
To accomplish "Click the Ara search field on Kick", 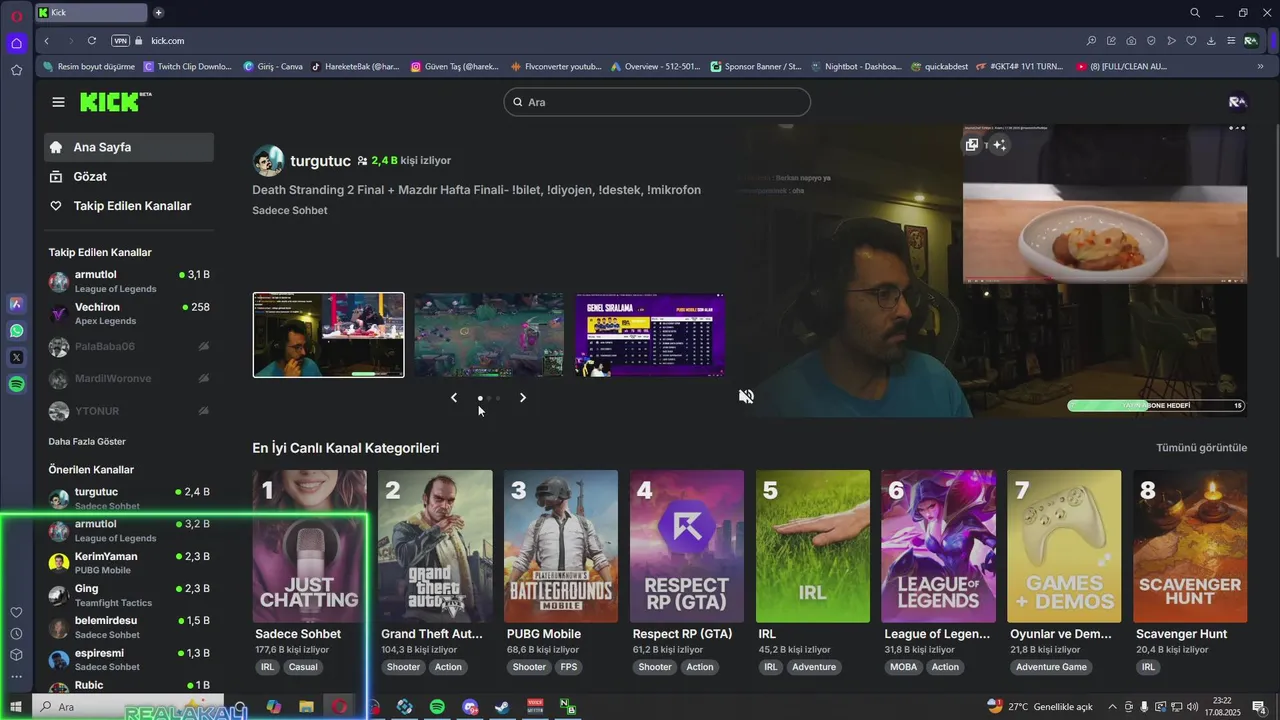I will pyautogui.click(x=657, y=102).
